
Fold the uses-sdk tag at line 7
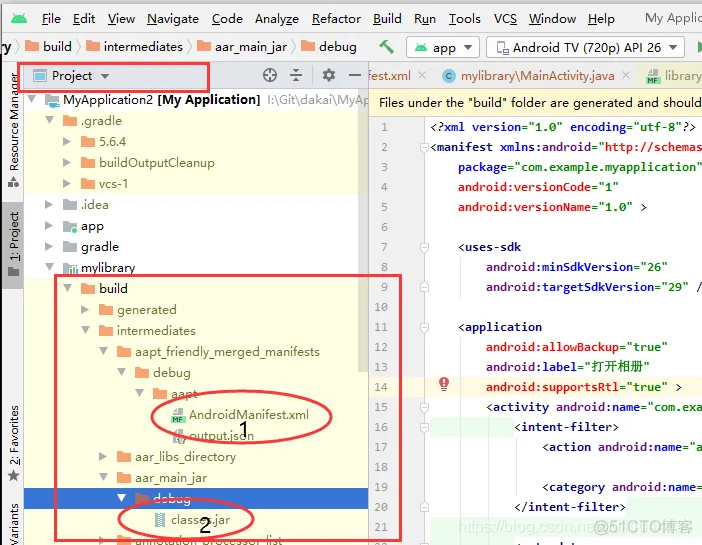[x=424, y=247]
